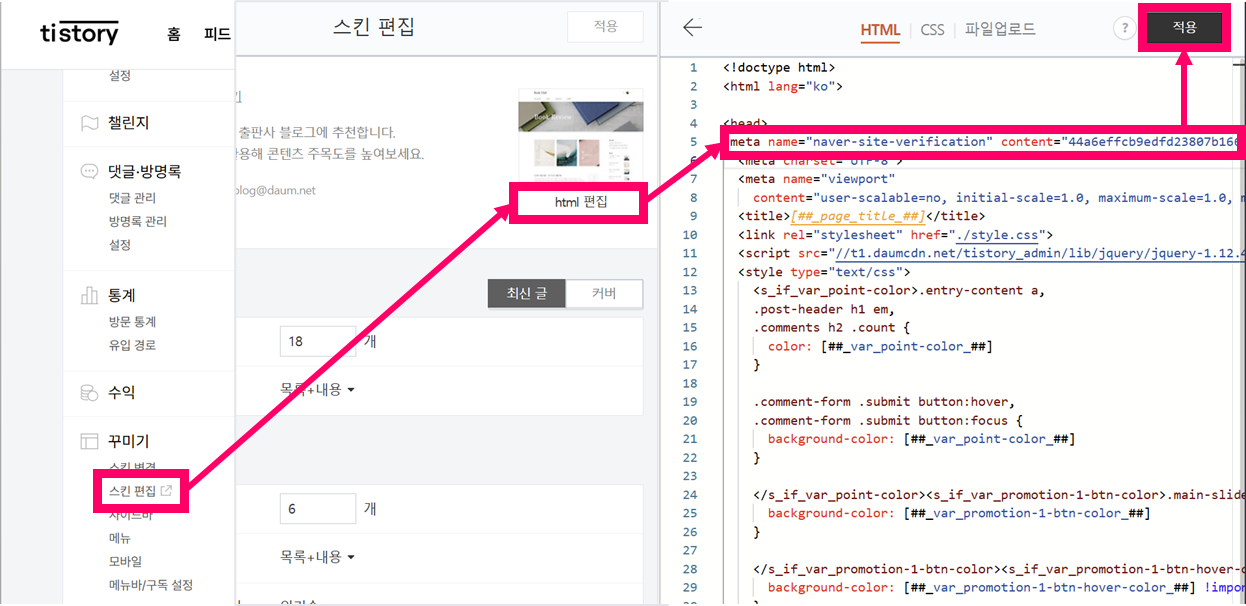
Task: Switch to the HTML tab
Action: coord(880,30)
